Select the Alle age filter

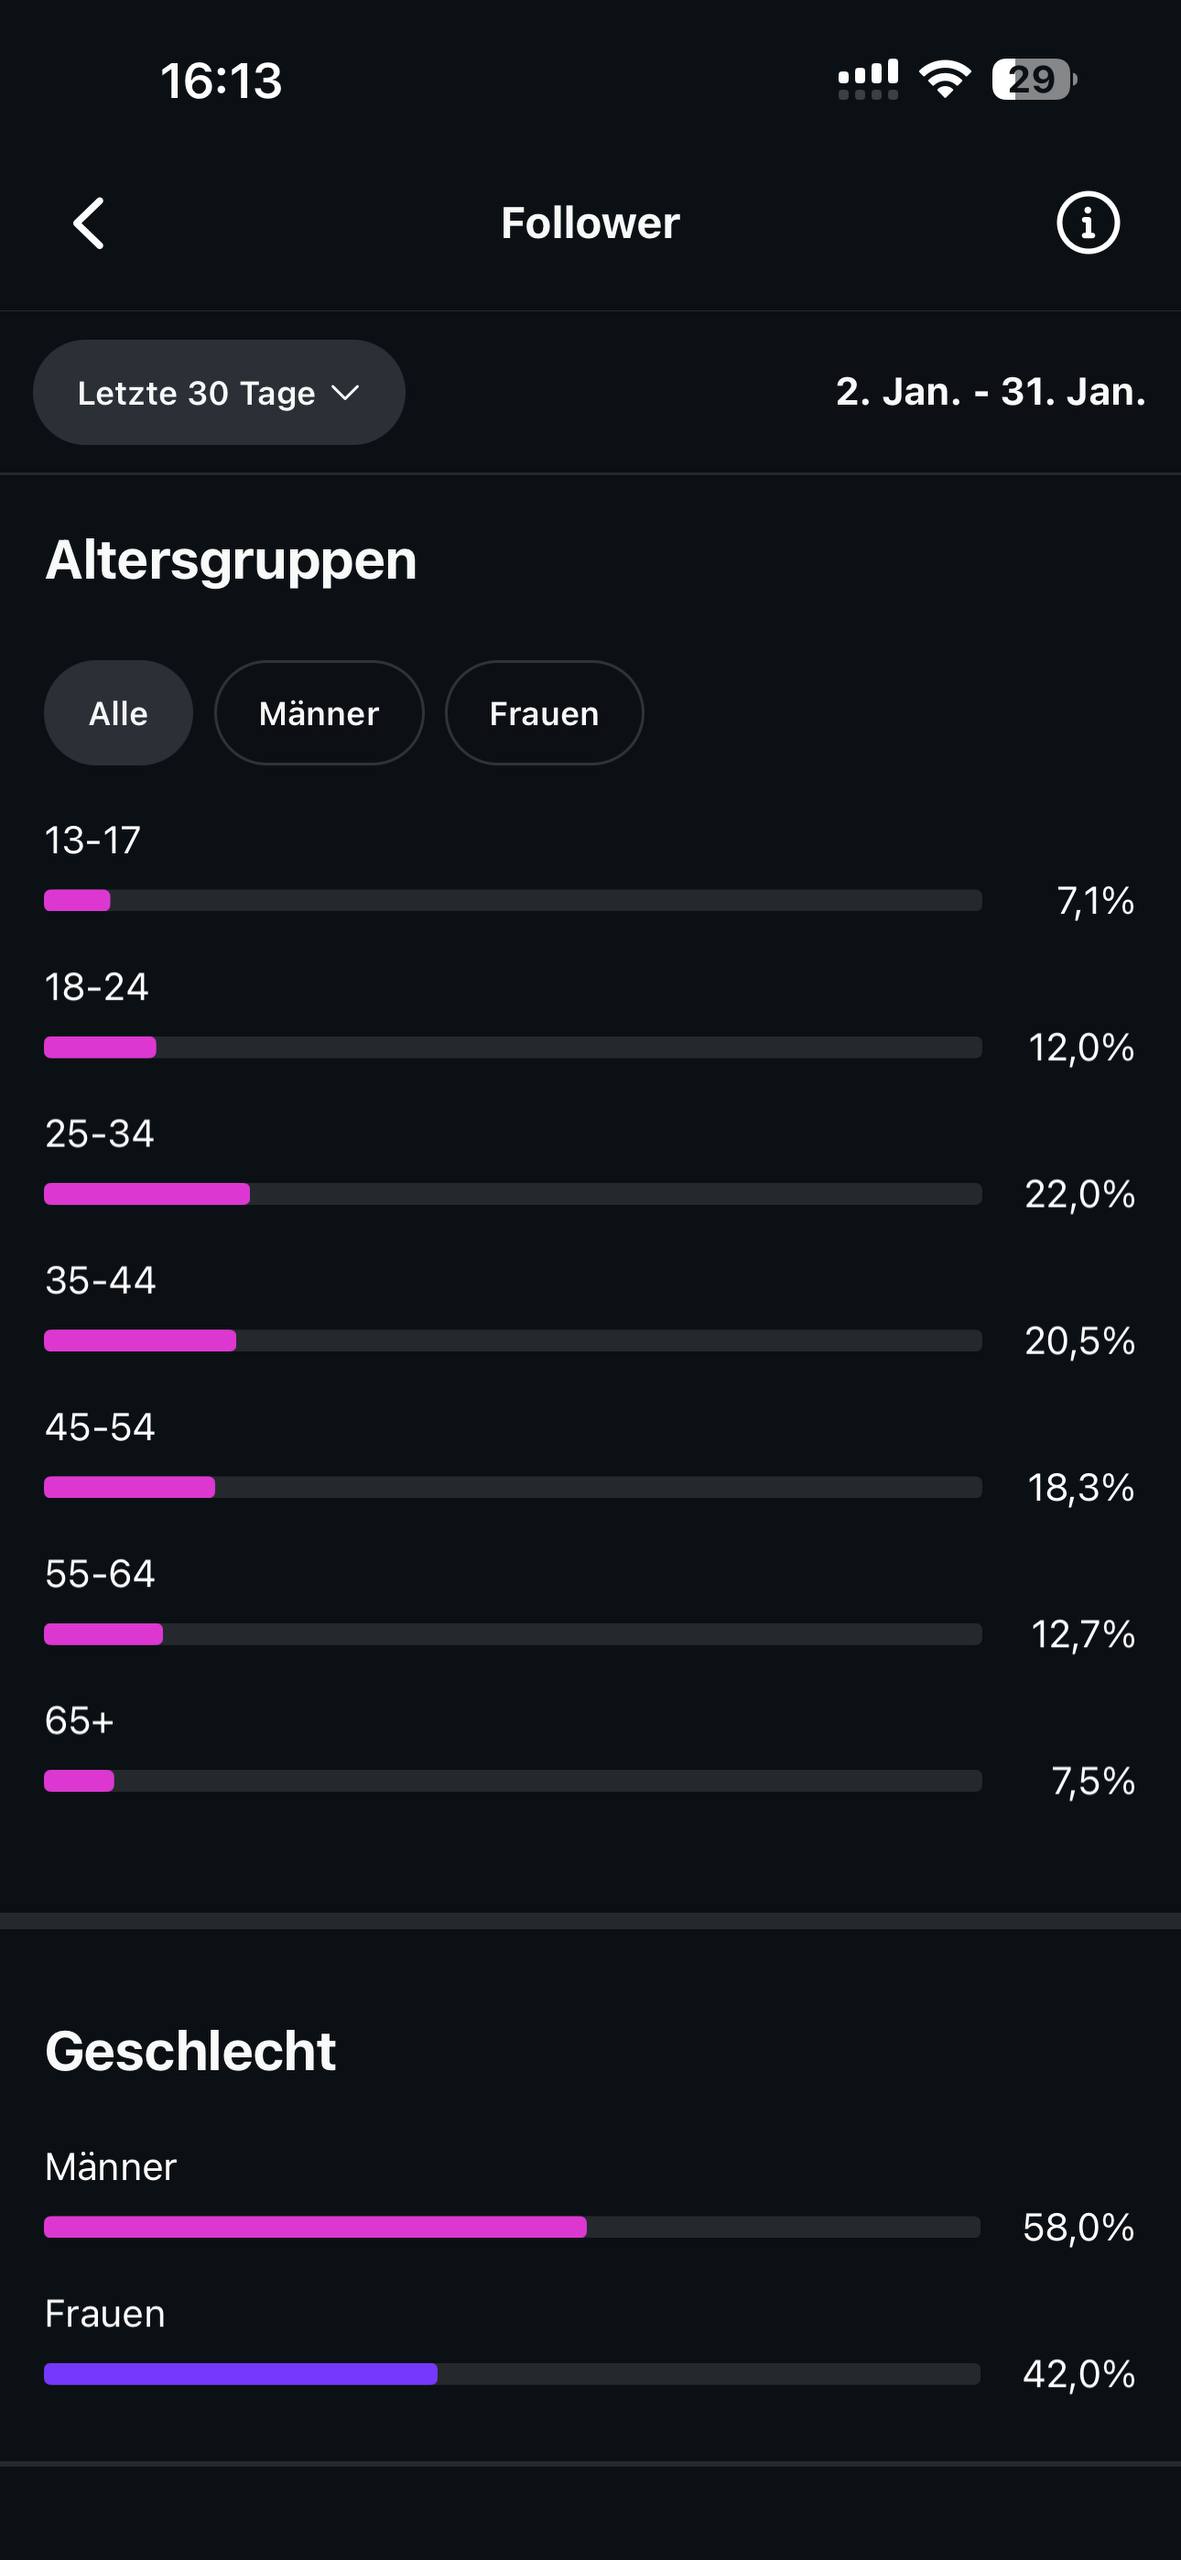118,713
